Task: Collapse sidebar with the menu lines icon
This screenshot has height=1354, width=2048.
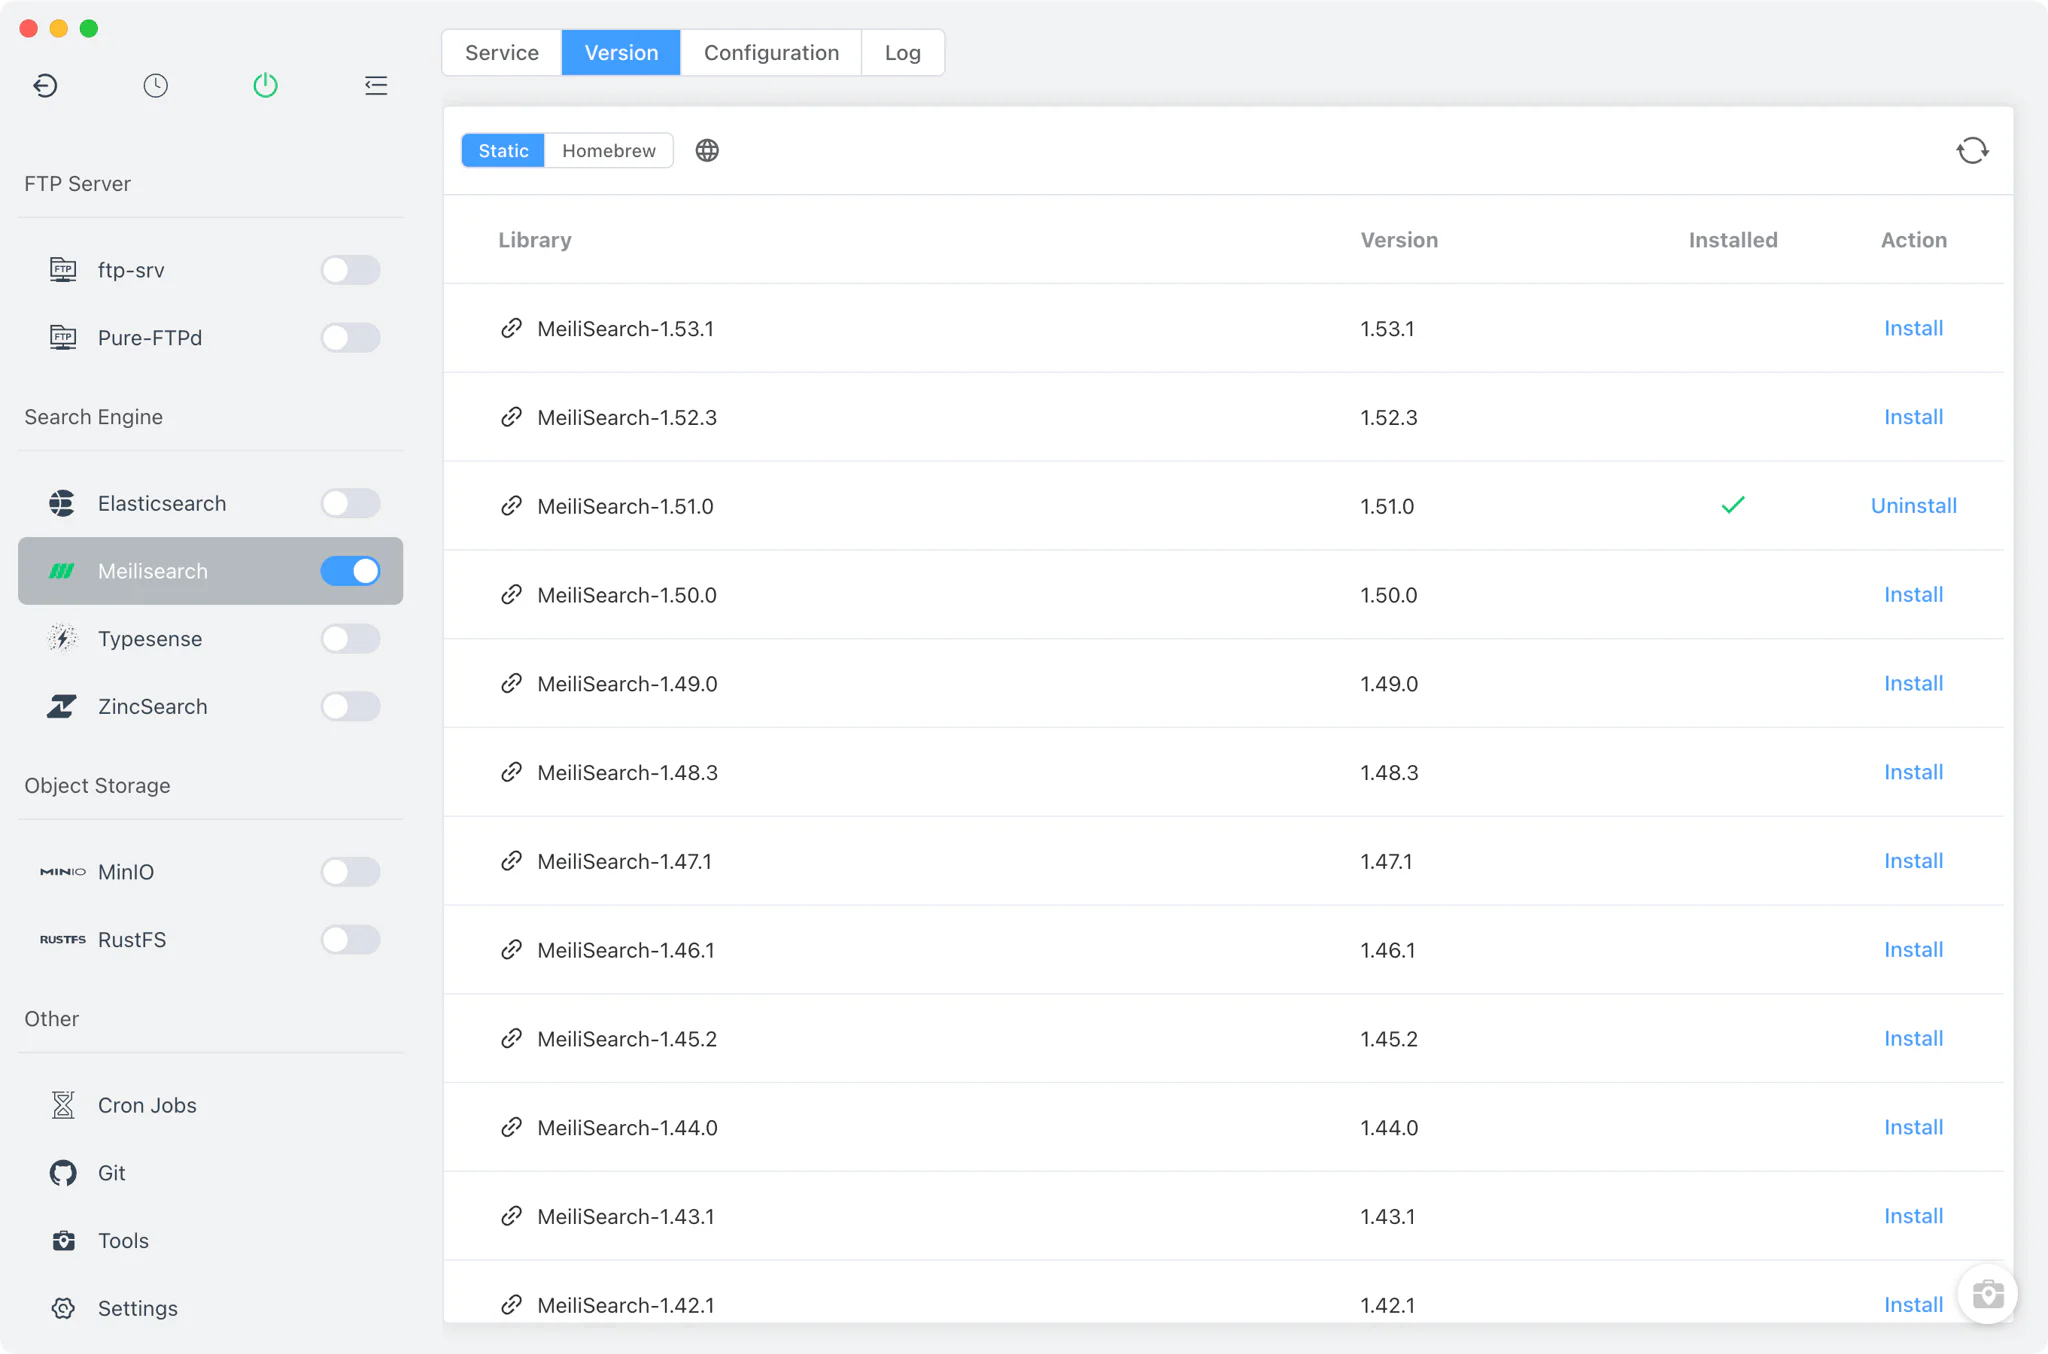Action: 376,85
